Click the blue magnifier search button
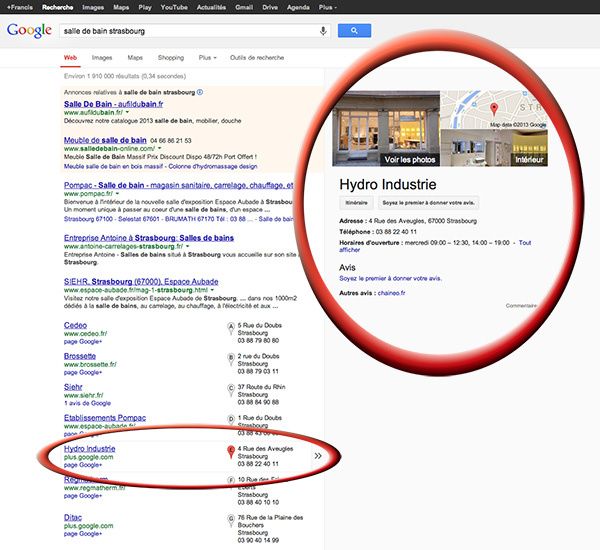Screen dimensions: 600x550 [x=354, y=31]
